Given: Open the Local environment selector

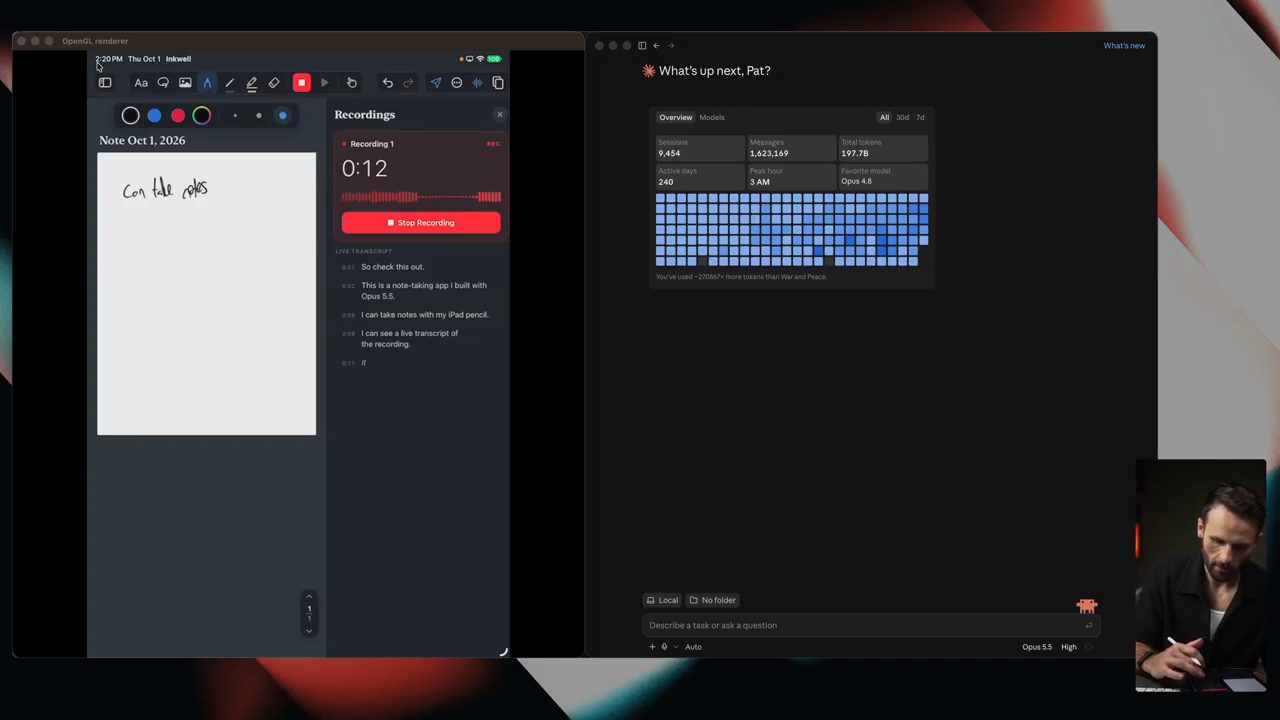Looking at the screenshot, I should [x=662, y=600].
